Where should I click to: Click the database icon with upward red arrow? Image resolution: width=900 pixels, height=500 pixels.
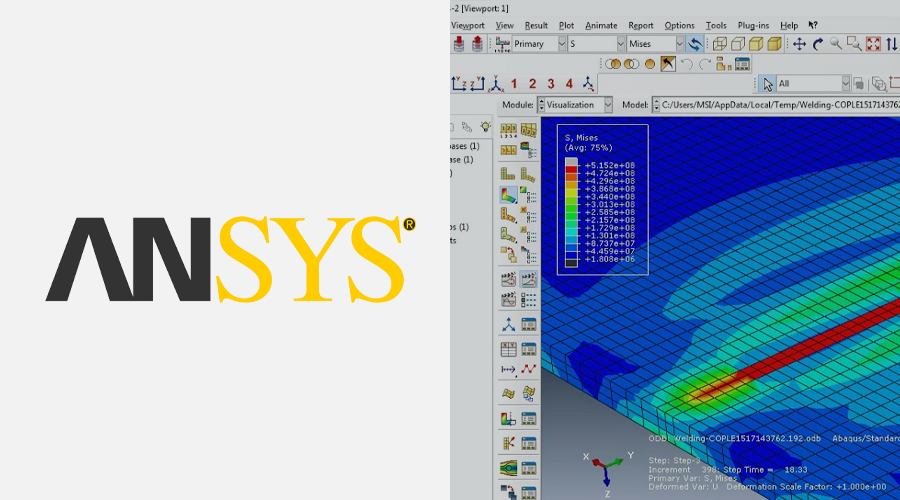pyautogui.click(x=477, y=44)
